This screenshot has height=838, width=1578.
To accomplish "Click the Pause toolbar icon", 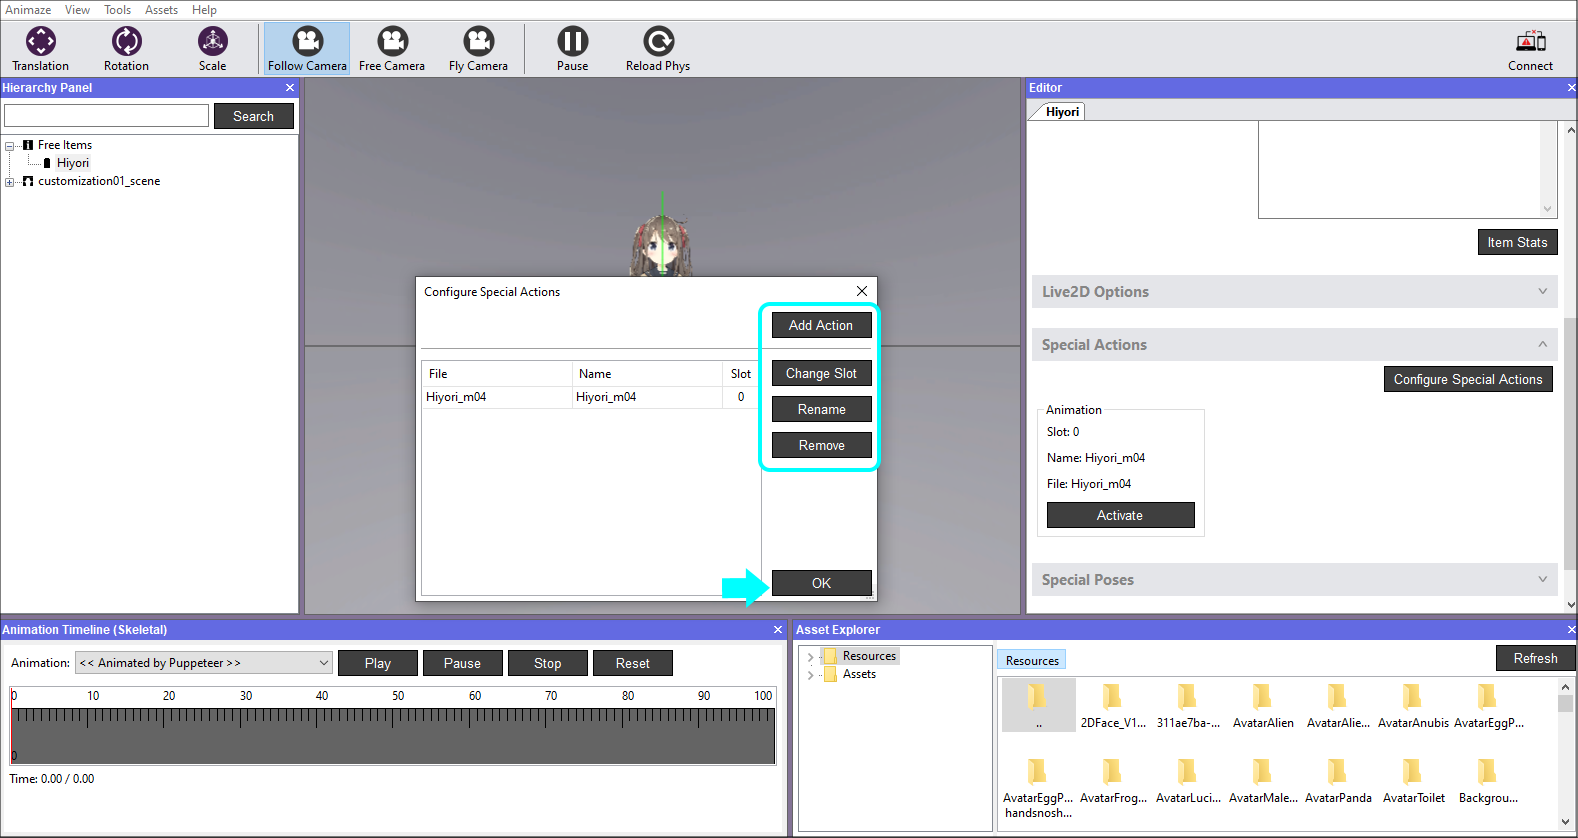I will pos(572,48).
